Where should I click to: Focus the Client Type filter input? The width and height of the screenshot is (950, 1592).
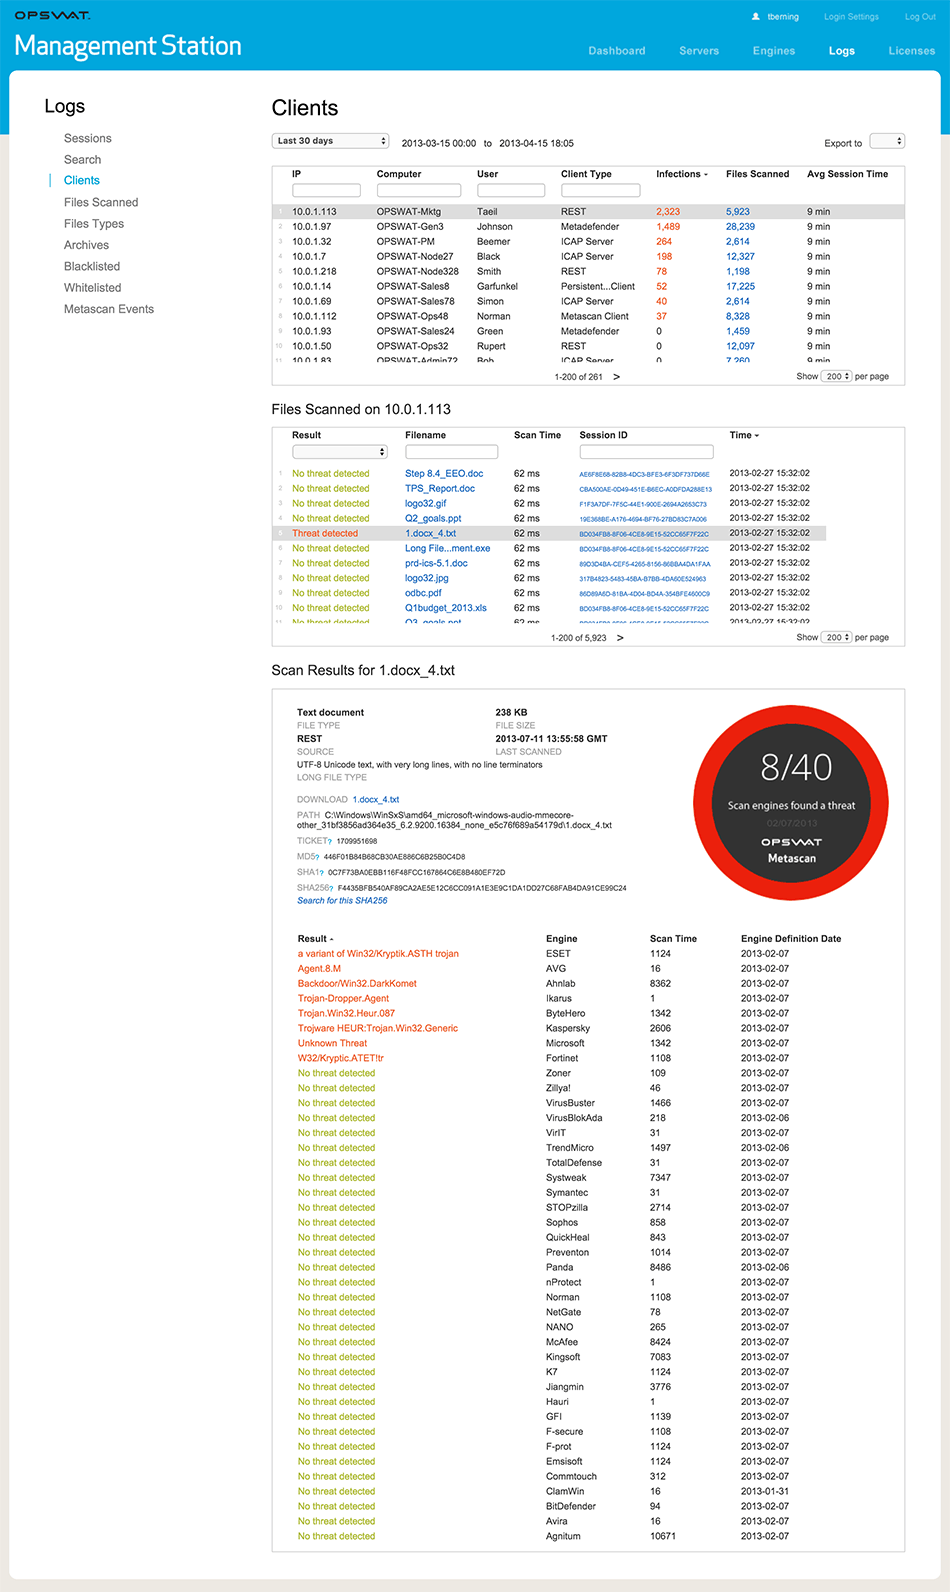click(x=600, y=190)
